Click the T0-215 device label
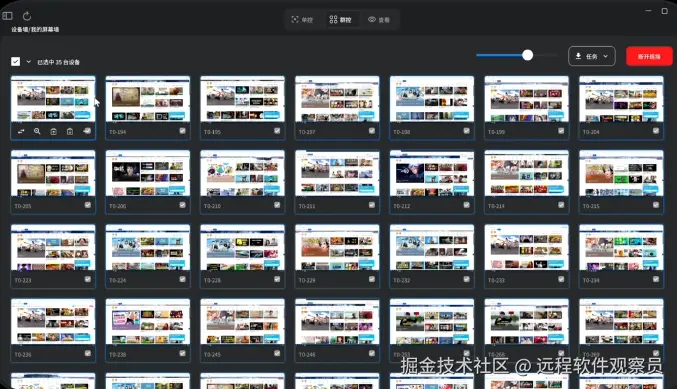677x389 pixels. click(x=591, y=206)
